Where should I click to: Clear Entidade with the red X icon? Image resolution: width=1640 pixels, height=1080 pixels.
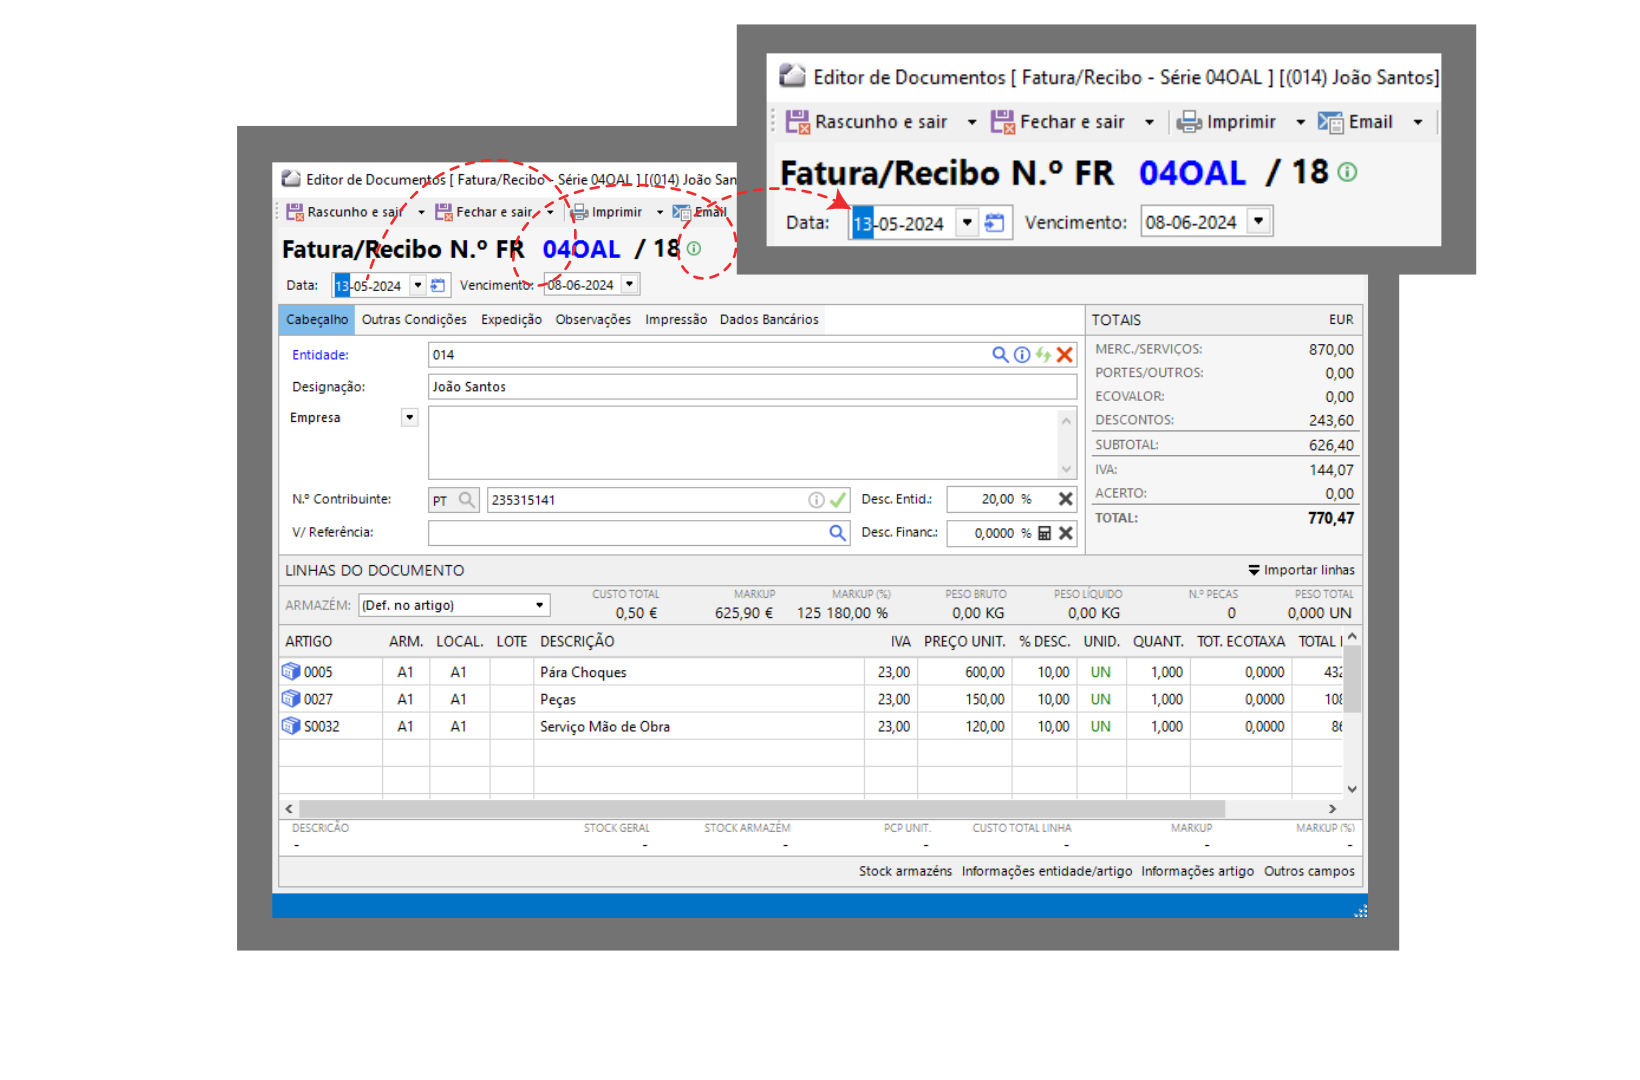click(1065, 355)
